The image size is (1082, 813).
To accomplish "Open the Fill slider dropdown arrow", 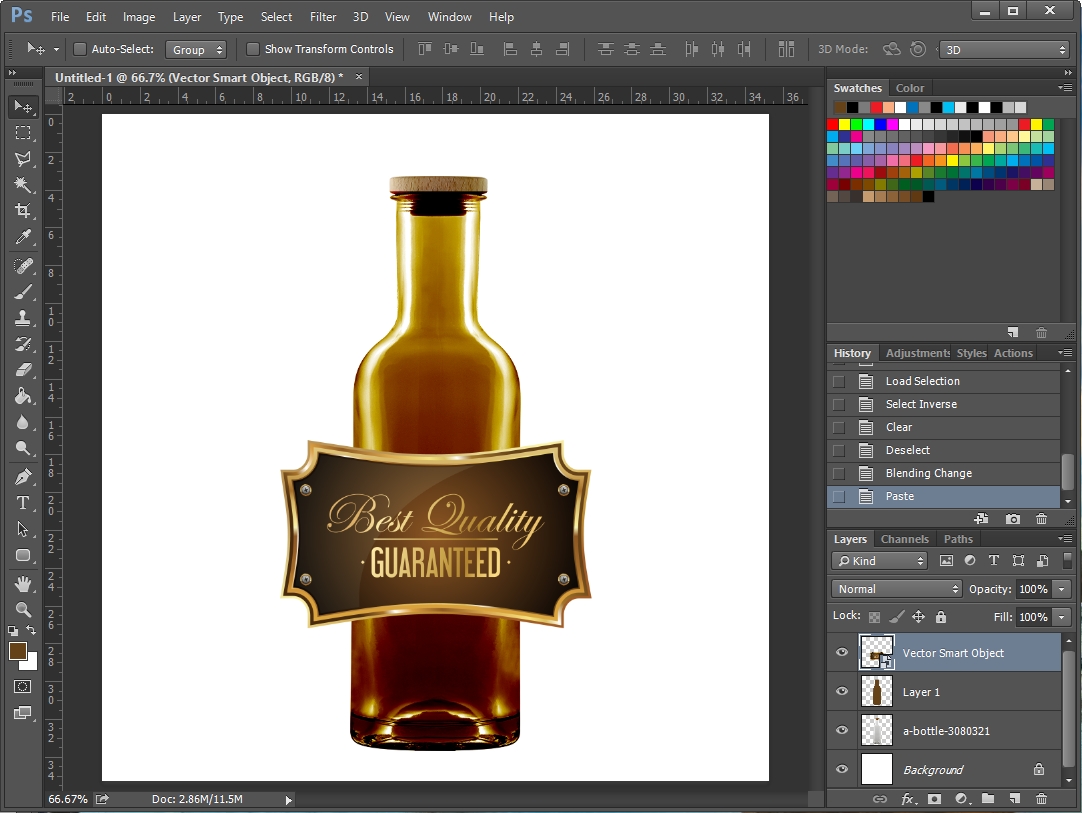I will coord(1061,617).
